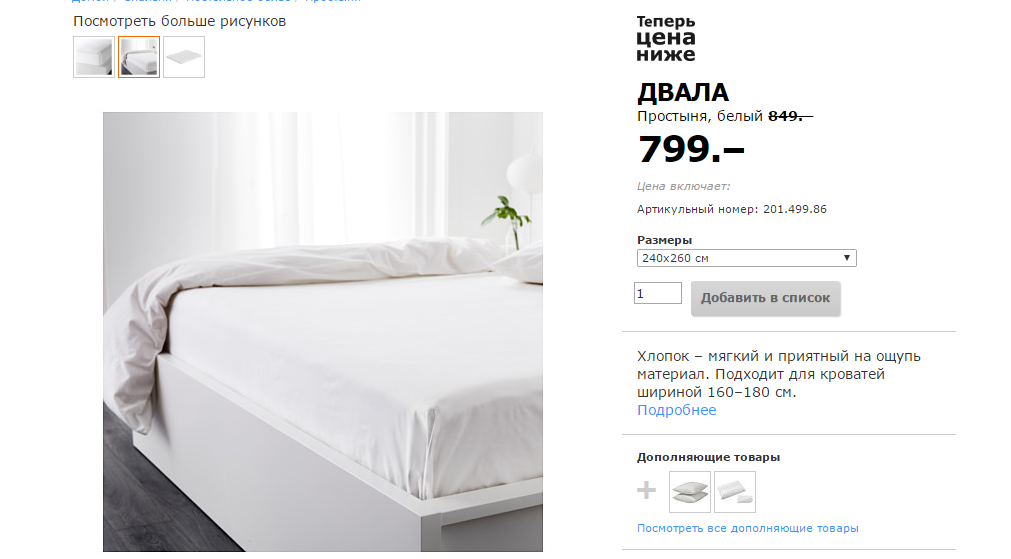Click the crossed-out 849 old price

pos(790,116)
